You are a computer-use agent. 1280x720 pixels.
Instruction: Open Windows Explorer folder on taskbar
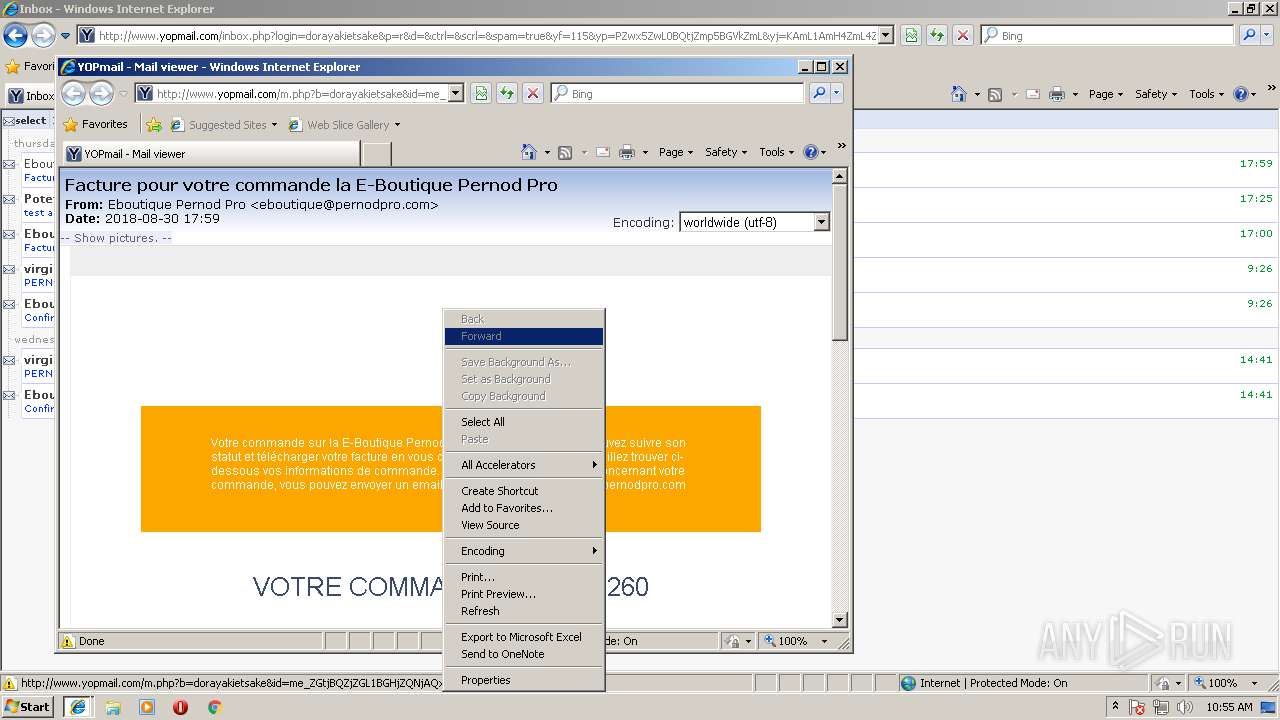click(x=113, y=707)
